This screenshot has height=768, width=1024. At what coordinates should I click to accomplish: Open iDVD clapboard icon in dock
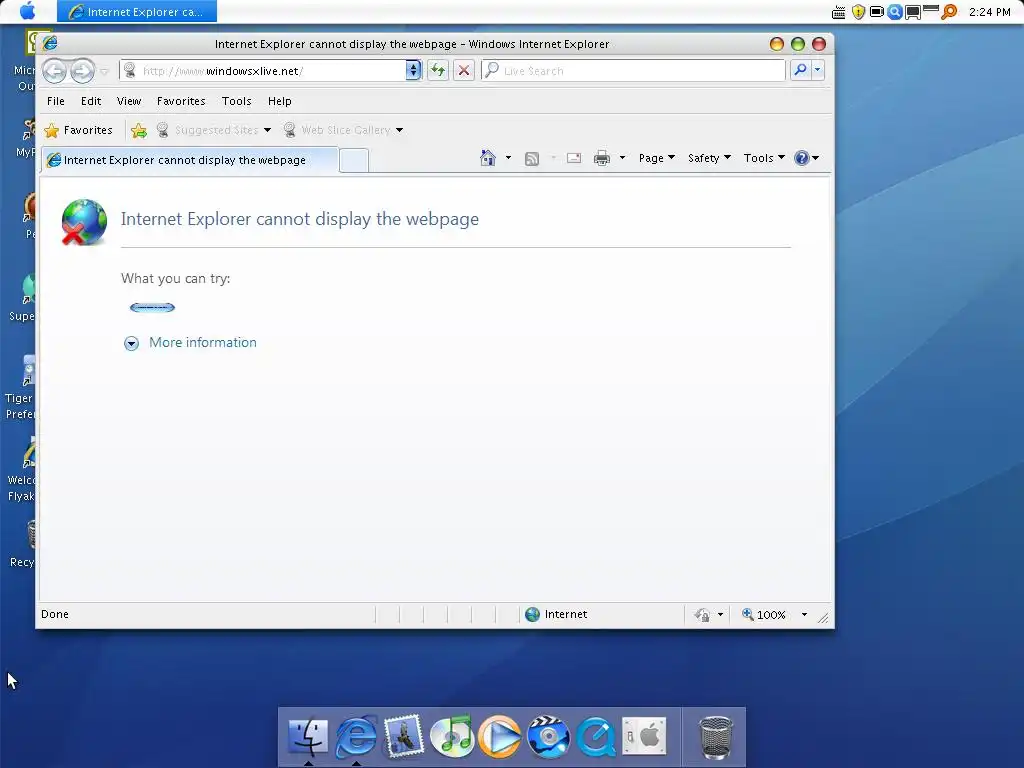[548, 736]
